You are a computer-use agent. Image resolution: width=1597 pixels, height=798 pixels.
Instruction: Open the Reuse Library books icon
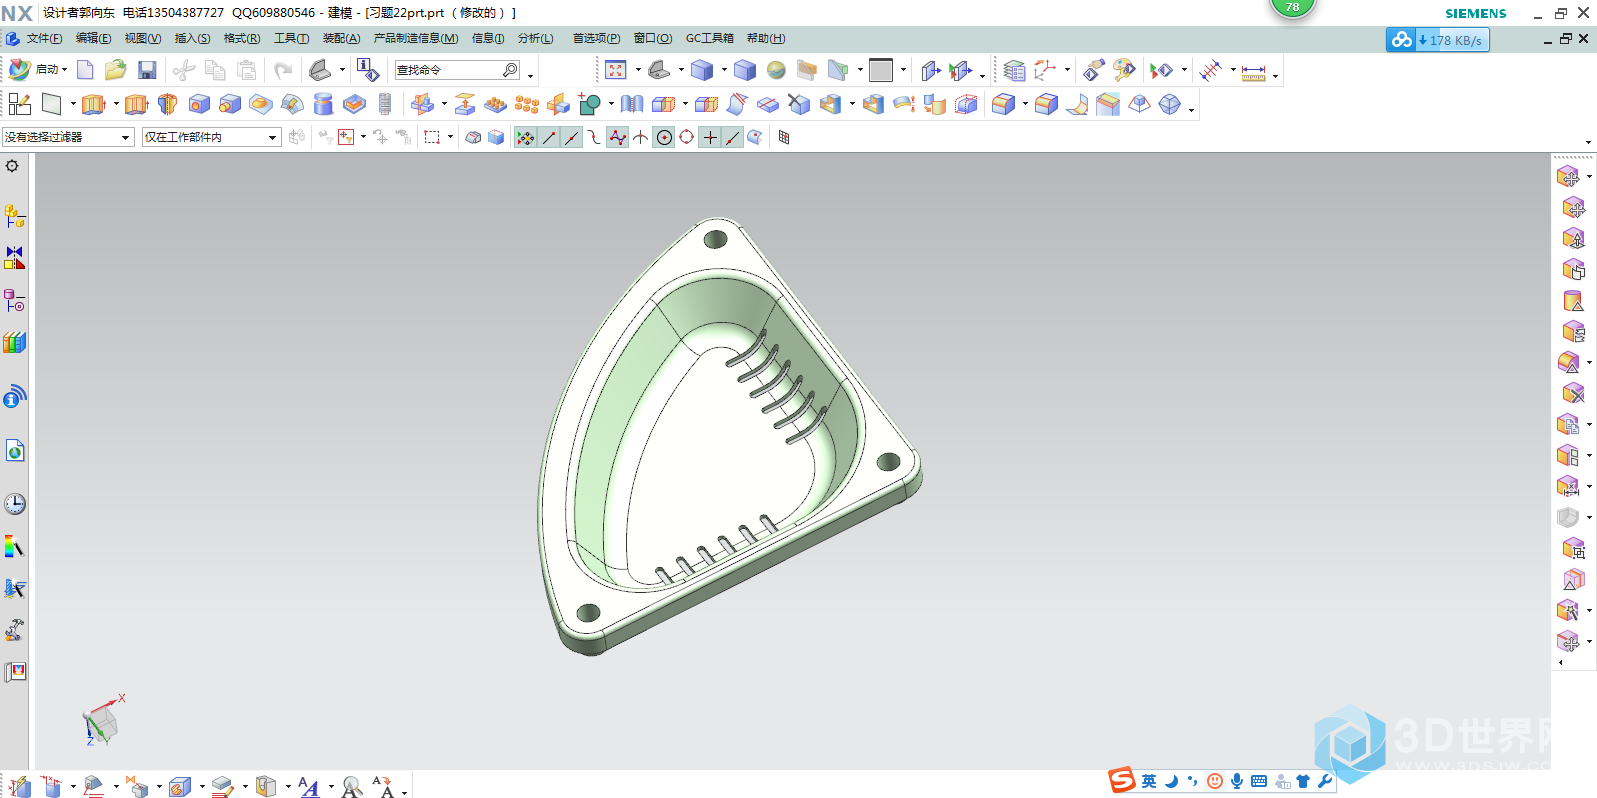(x=15, y=342)
